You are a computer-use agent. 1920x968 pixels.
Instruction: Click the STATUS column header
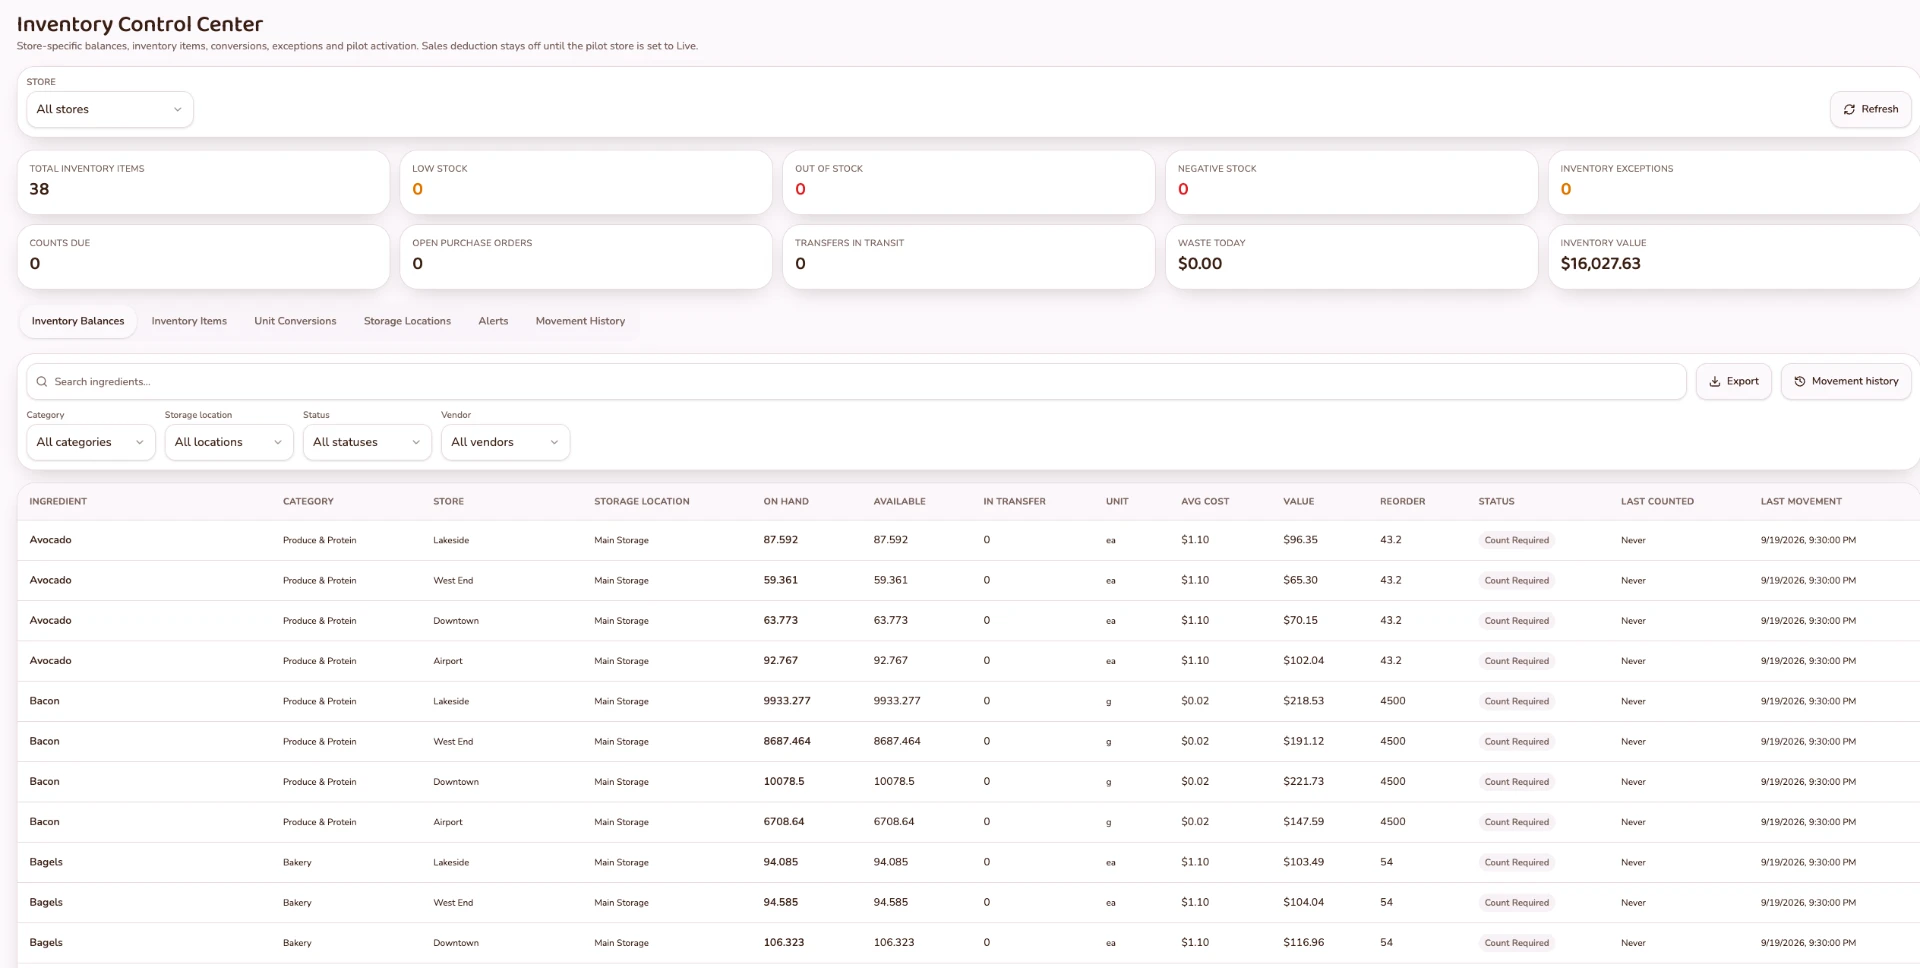click(x=1496, y=502)
